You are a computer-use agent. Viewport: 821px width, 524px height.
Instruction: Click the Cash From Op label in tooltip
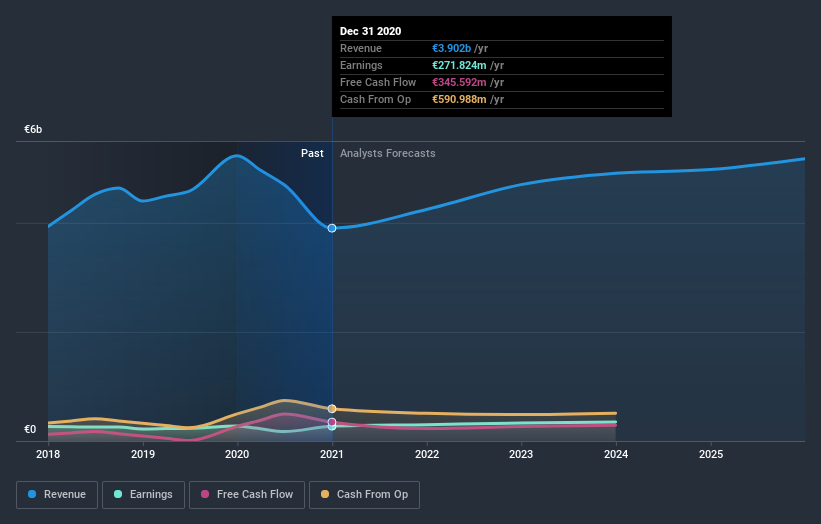[375, 99]
